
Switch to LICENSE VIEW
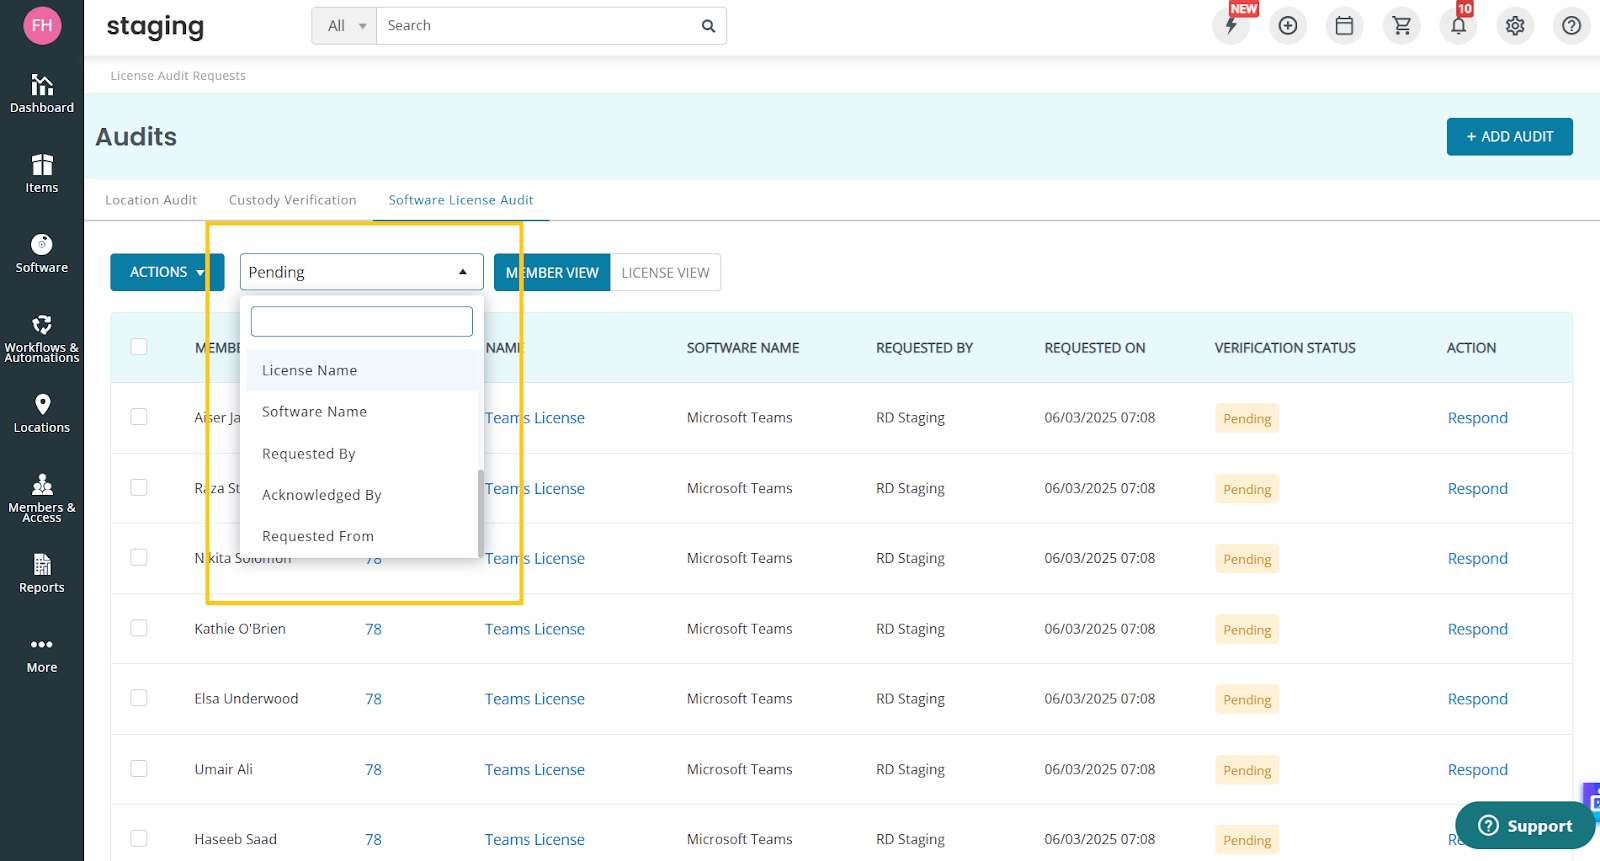pyautogui.click(x=665, y=272)
